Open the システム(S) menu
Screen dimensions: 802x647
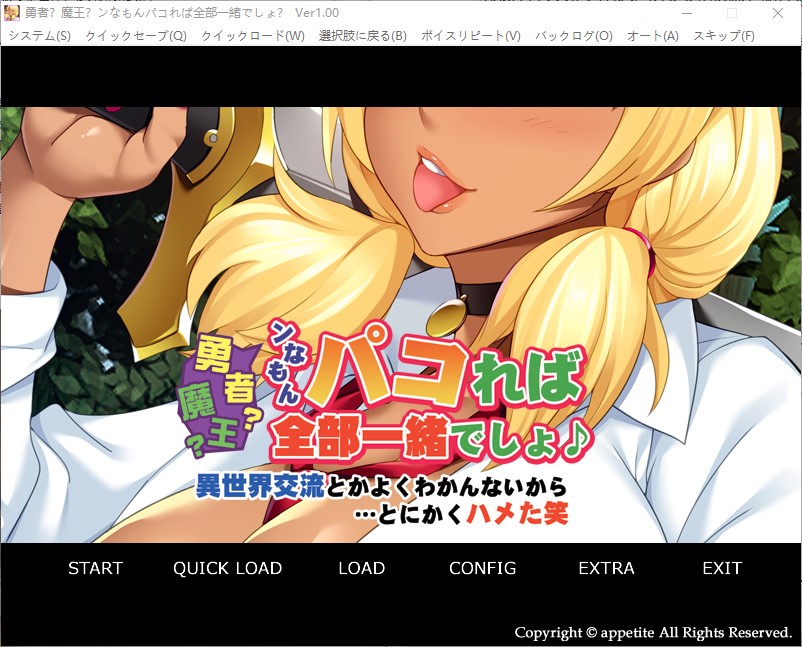[39, 36]
